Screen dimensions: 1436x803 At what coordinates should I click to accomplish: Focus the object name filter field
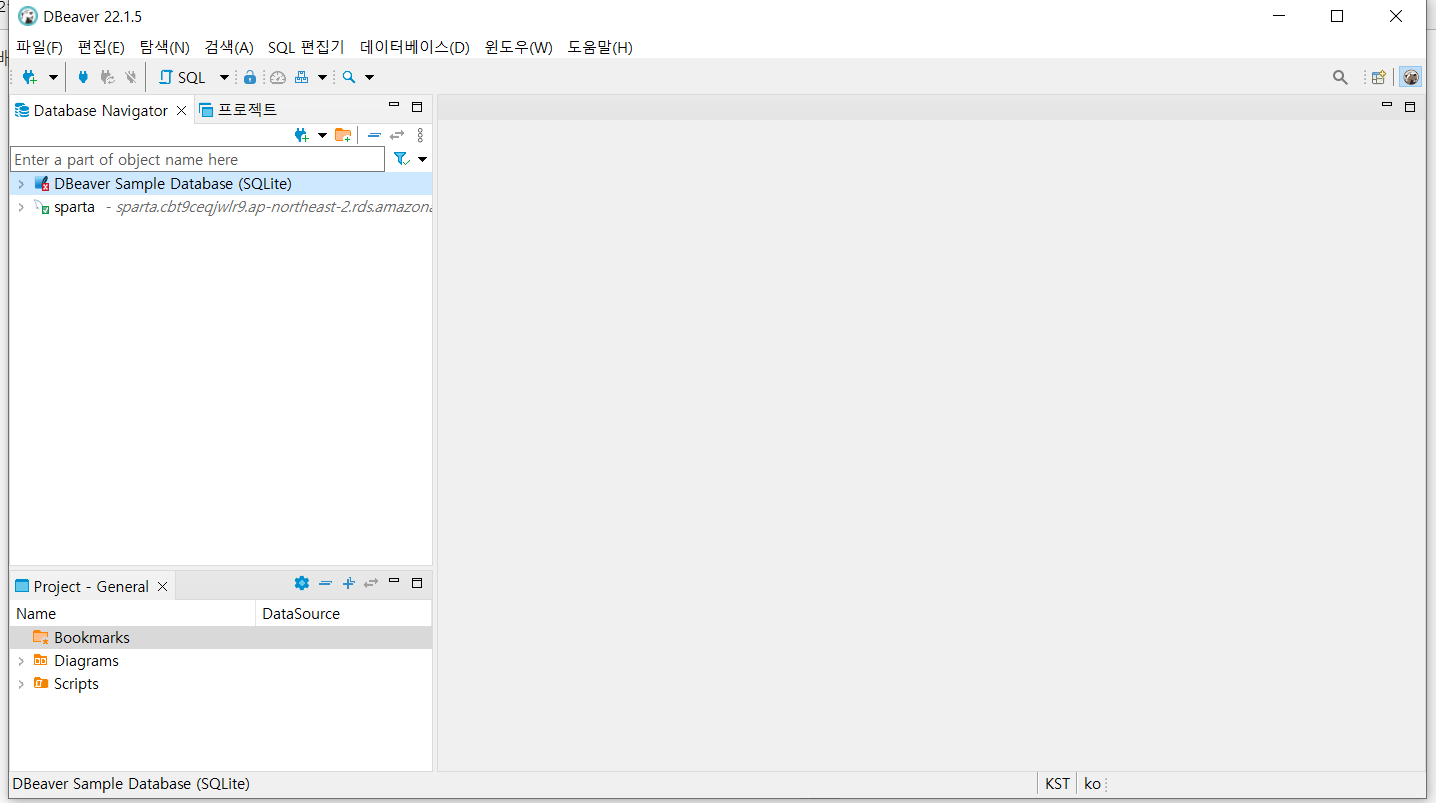197,159
